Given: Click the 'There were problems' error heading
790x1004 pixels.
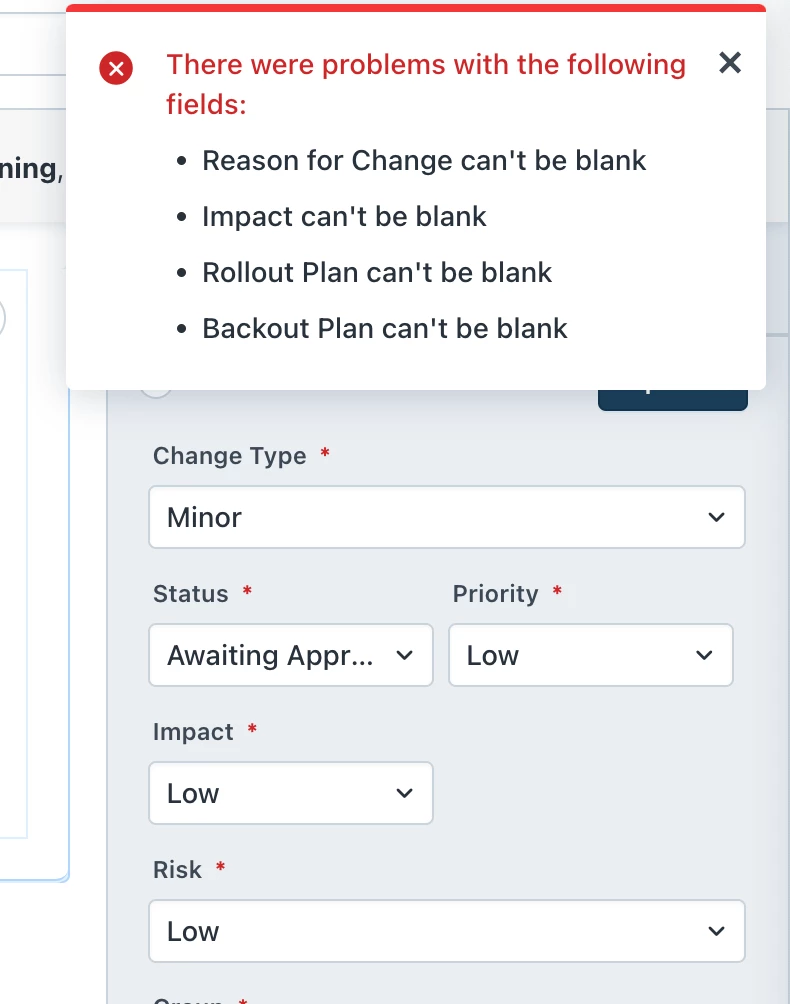Looking at the screenshot, I should [426, 85].
